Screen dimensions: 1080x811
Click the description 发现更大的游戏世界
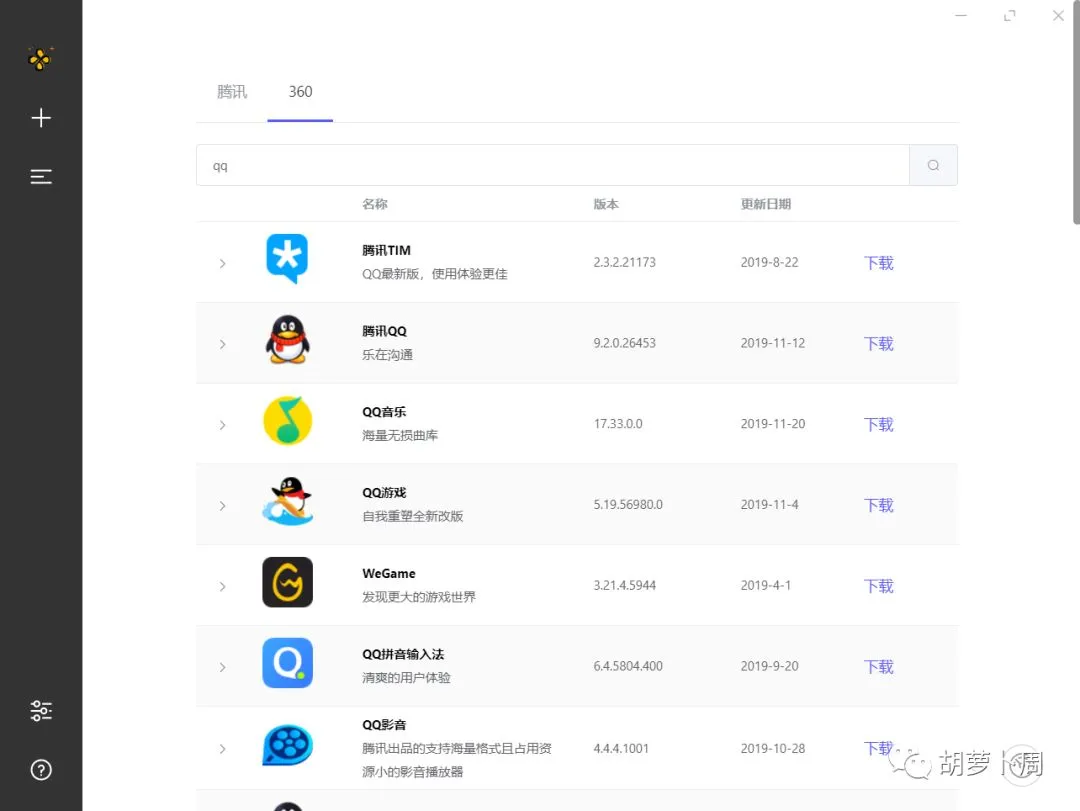coord(419,597)
